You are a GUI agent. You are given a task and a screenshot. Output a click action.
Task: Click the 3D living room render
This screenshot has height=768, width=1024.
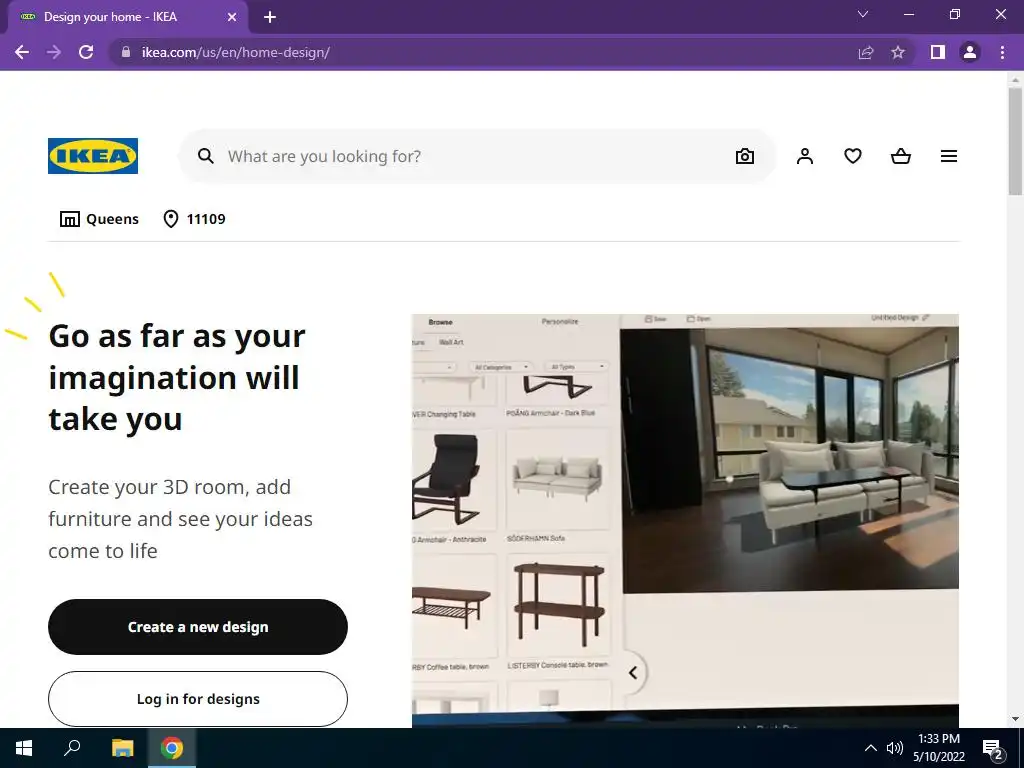click(x=790, y=460)
